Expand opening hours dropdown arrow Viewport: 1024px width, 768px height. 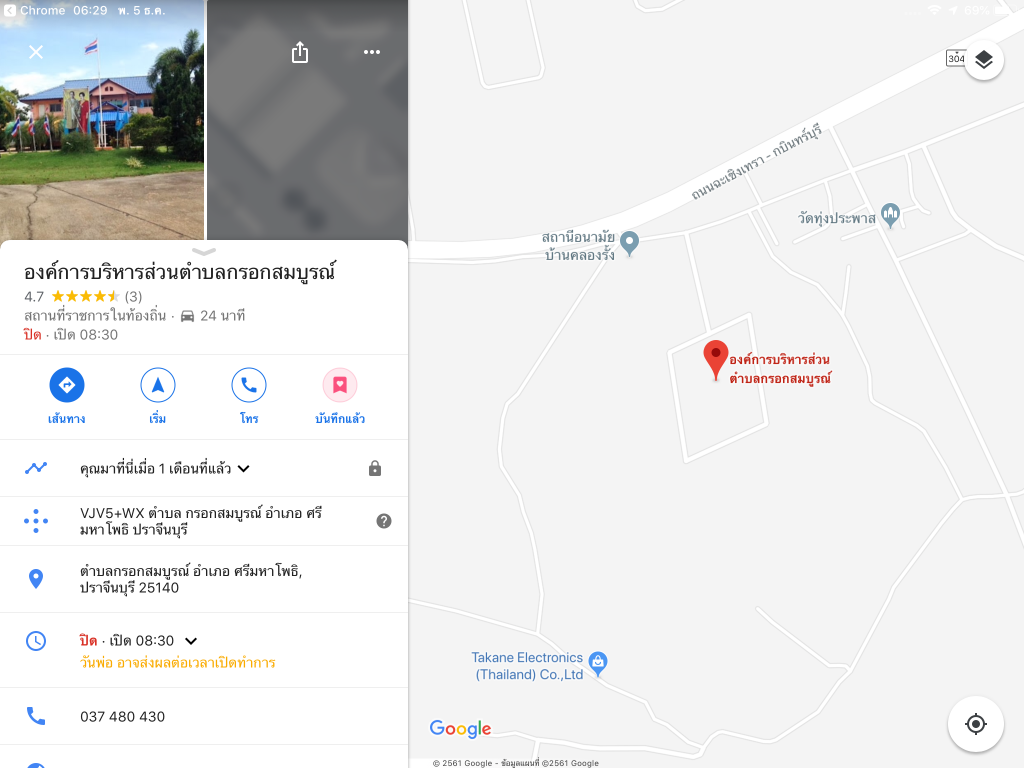point(191,641)
